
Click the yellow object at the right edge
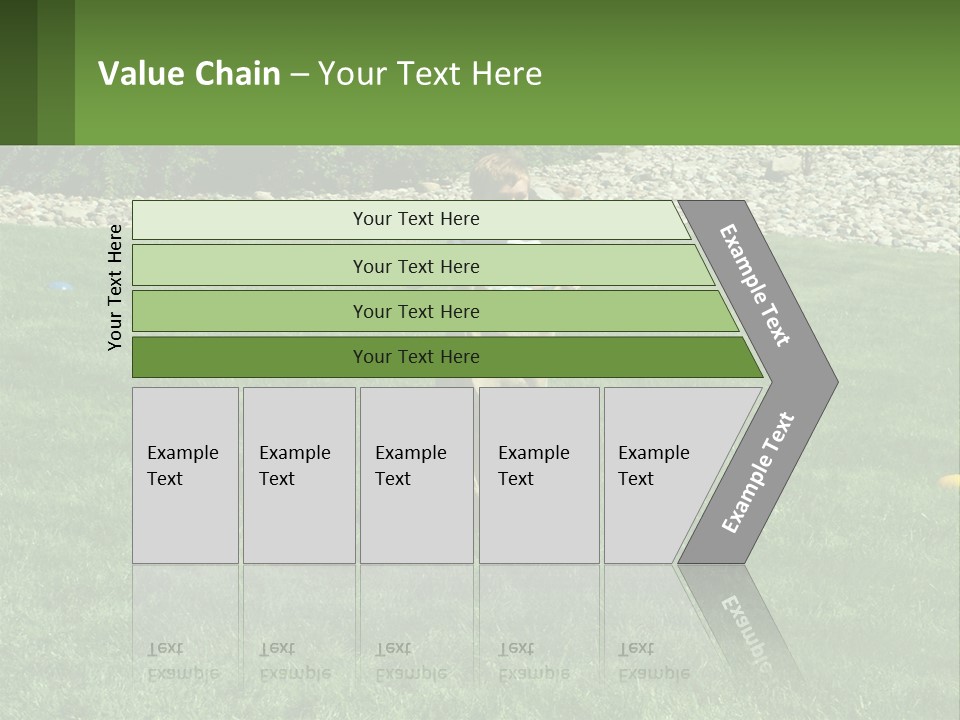(x=948, y=482)
